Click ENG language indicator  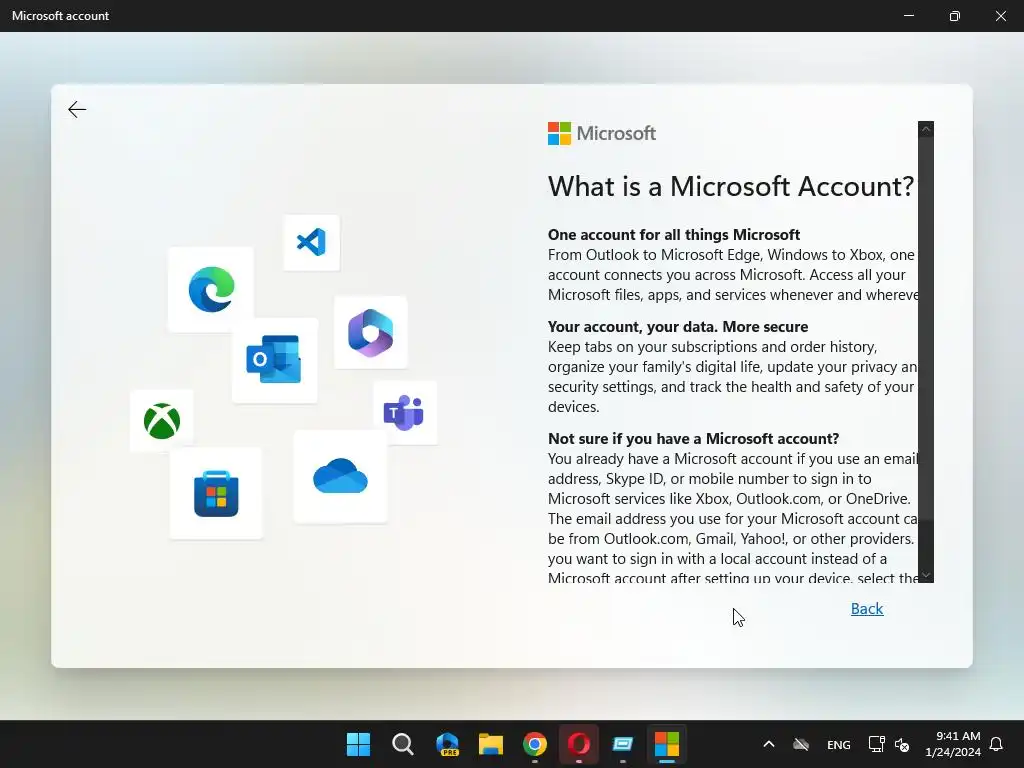pyautogui.click(x=839, y=744)
